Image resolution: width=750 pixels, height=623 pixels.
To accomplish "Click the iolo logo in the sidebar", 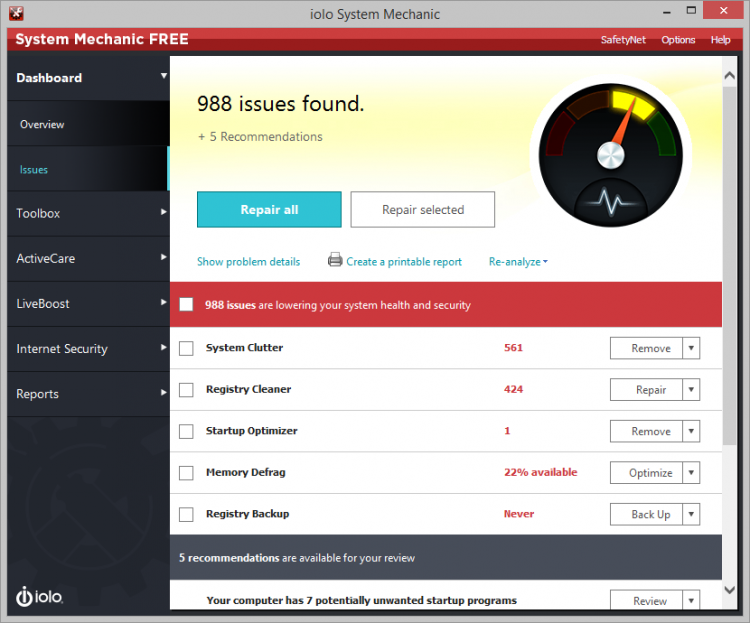I will click(x=39, y=597).
